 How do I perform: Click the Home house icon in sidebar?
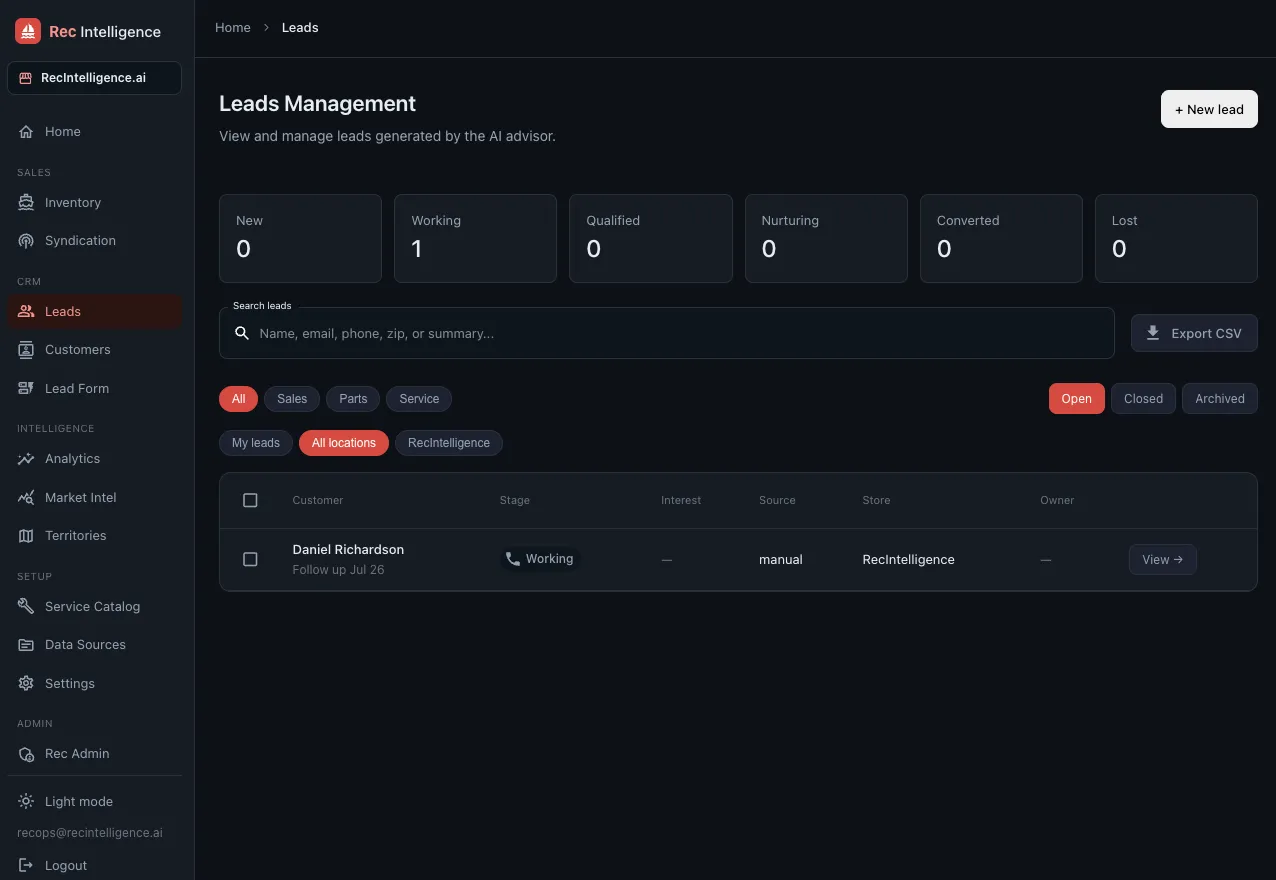26,131
